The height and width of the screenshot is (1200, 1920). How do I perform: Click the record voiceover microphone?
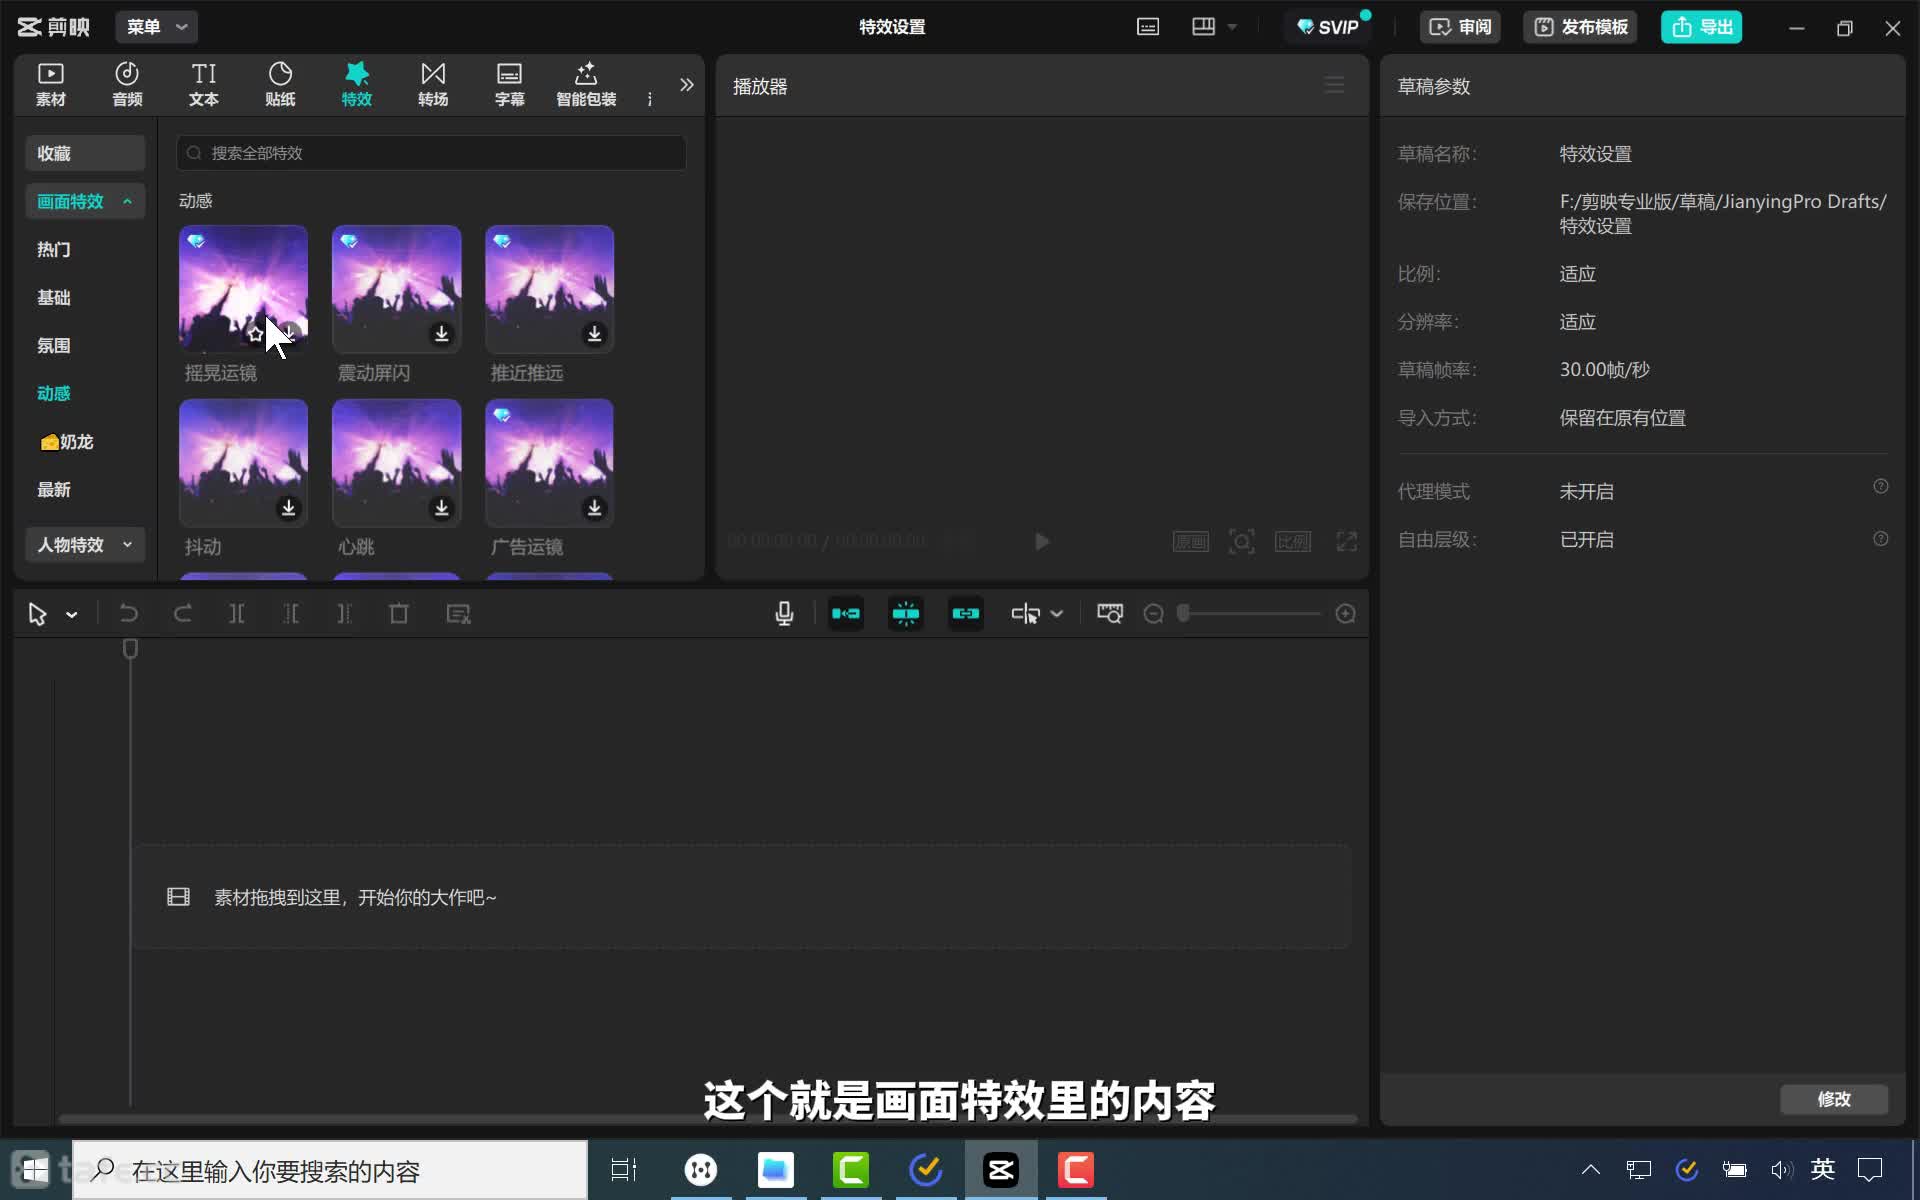pos(784,614)
